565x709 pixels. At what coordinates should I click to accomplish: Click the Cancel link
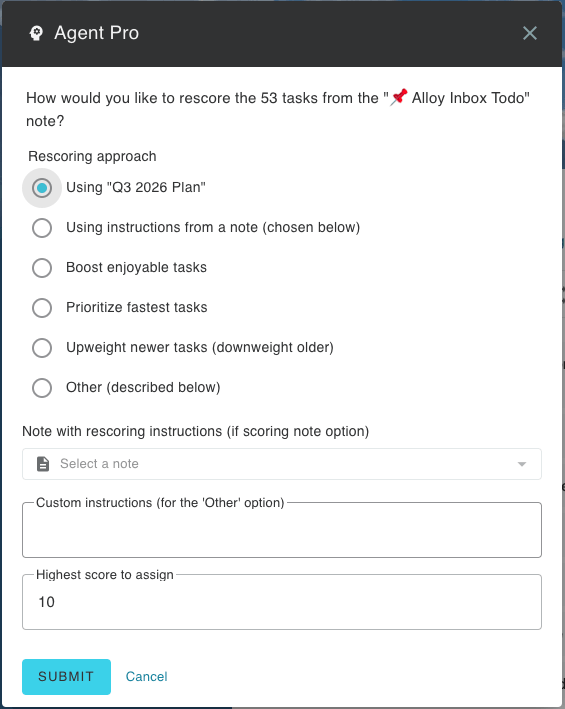click(146, 676)
